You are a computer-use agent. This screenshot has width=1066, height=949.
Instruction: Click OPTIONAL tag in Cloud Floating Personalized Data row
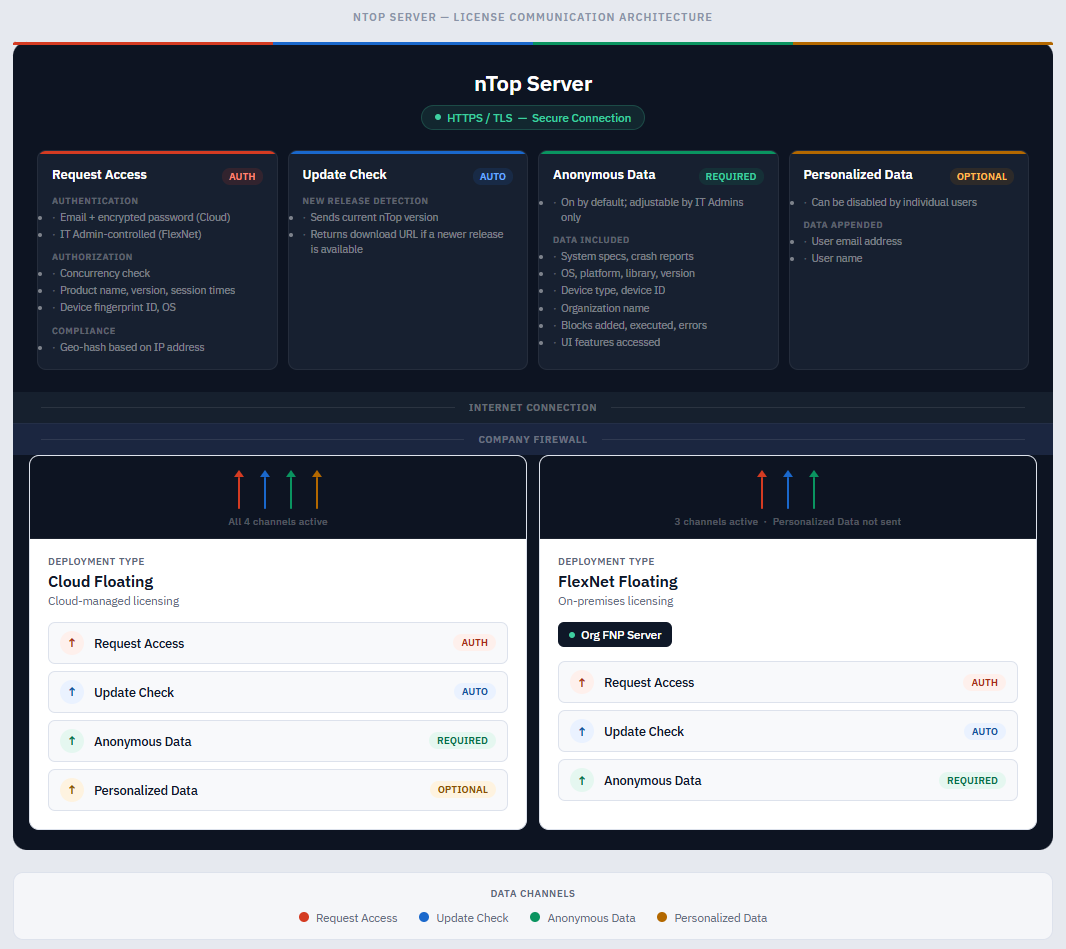pos(462,789)
